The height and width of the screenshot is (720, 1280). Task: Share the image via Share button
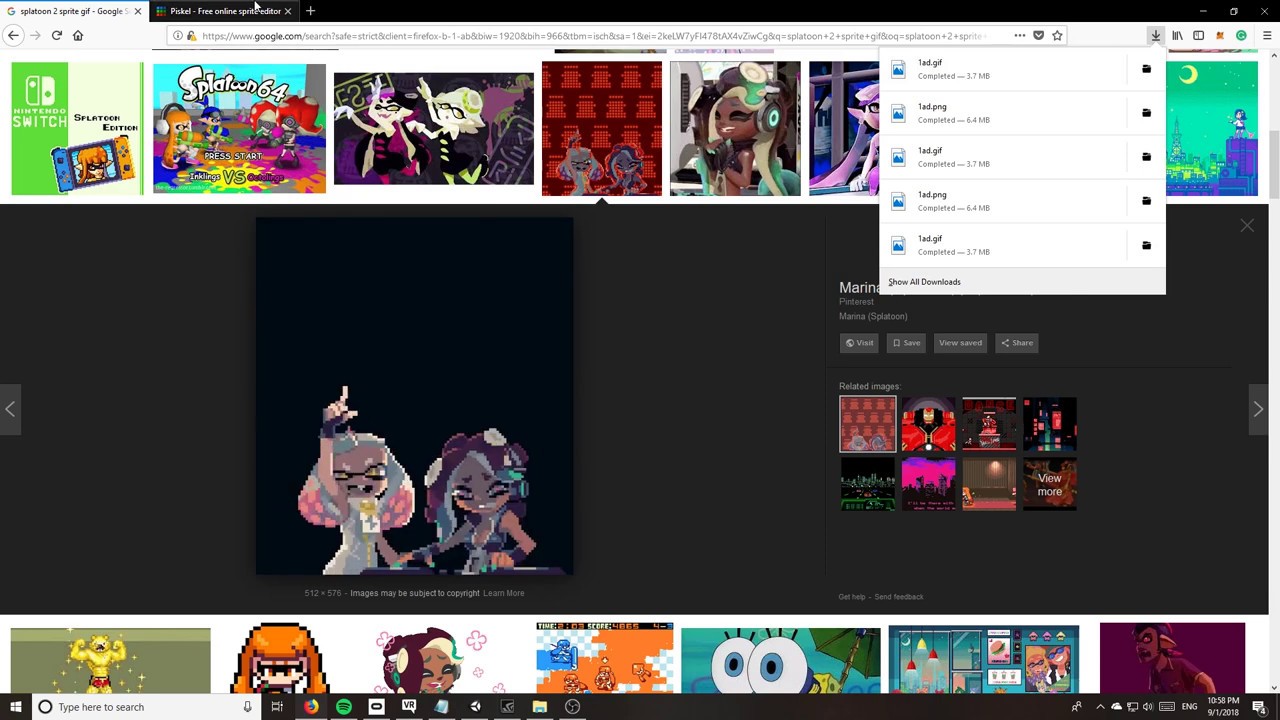(1017, 343)
